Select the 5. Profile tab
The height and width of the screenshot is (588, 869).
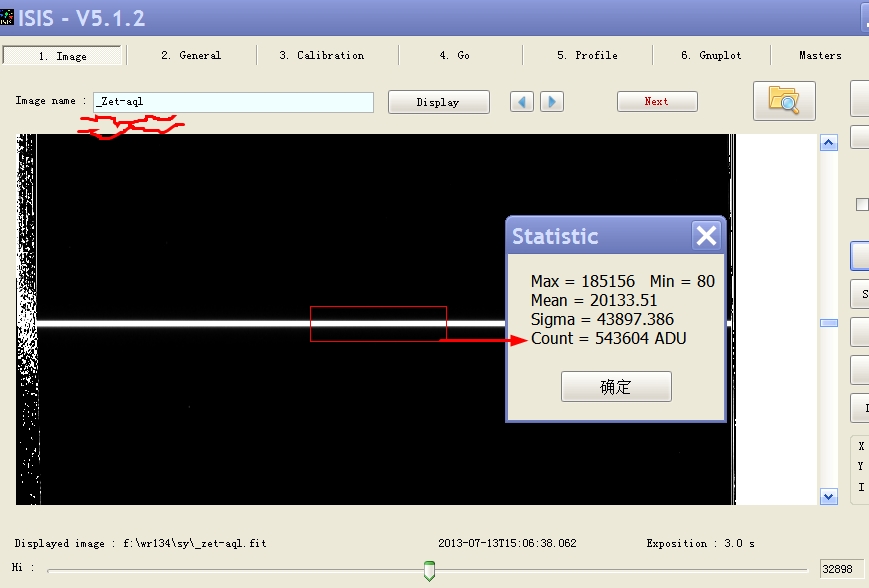(587, 56)
